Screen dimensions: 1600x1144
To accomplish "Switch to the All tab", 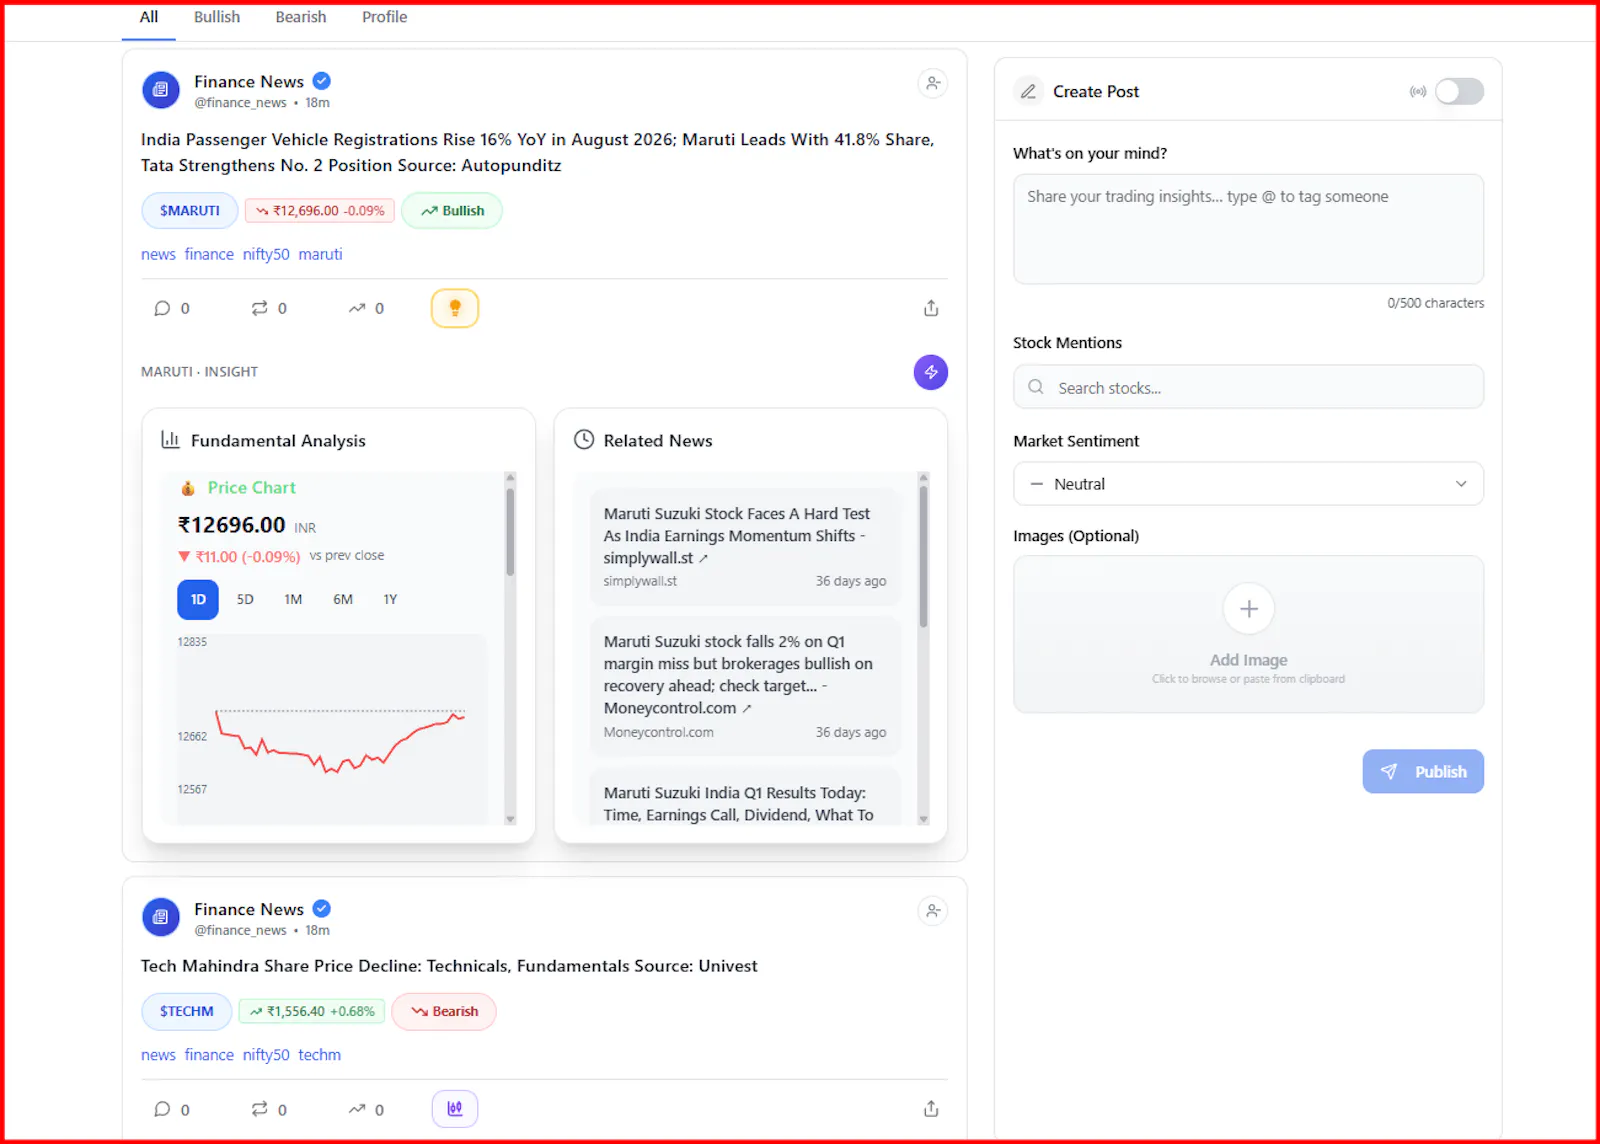I will coord(149,18).
